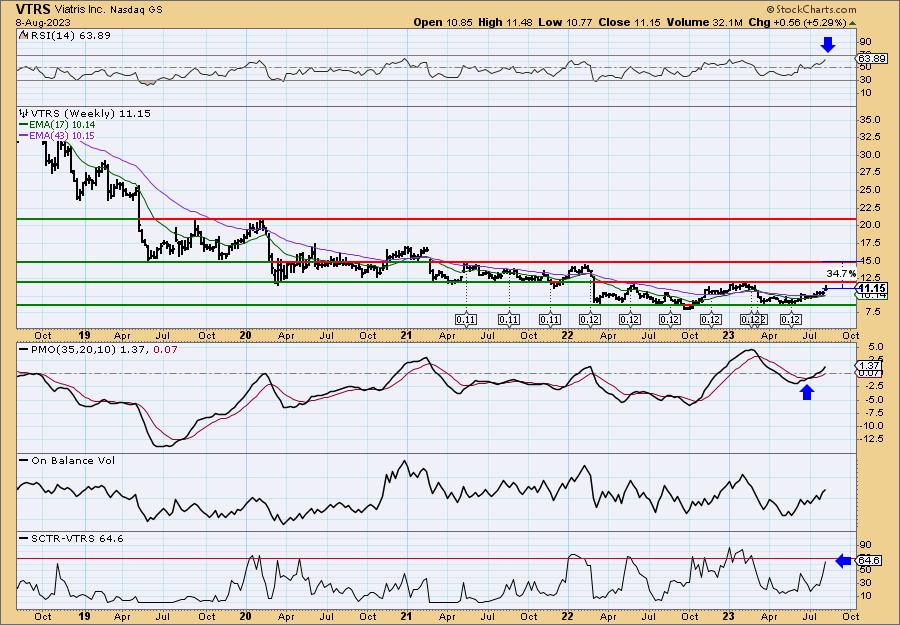Screen dimensions: 900x625
Task: Click the year 20 label on price time axis
Action: pos(246,335)
